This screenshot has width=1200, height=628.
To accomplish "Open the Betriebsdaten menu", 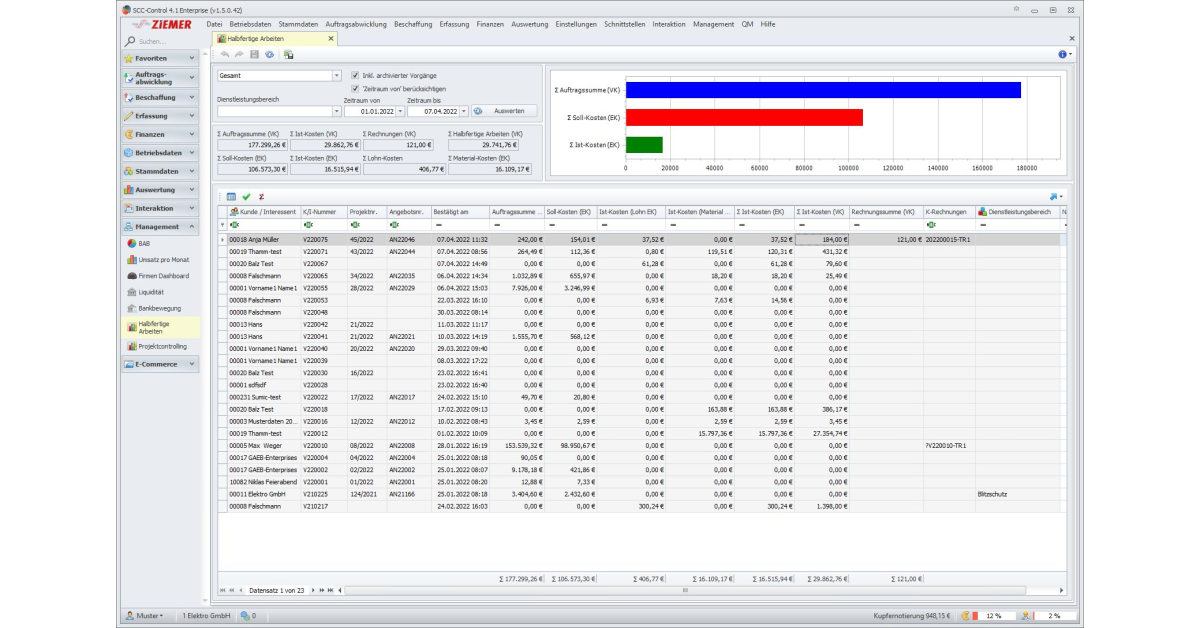I will [x=251, y=23].
